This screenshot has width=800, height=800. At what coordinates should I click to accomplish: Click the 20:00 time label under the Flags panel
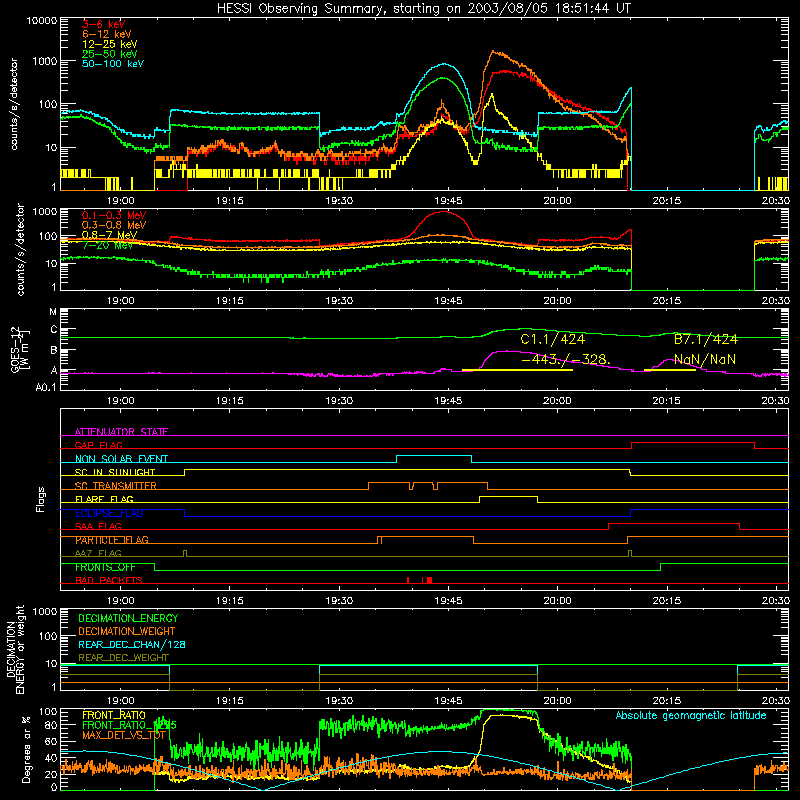(557, 601)
